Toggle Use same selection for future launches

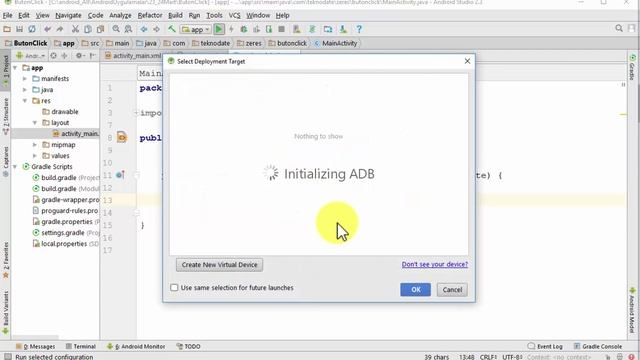(x=174, y=287)
